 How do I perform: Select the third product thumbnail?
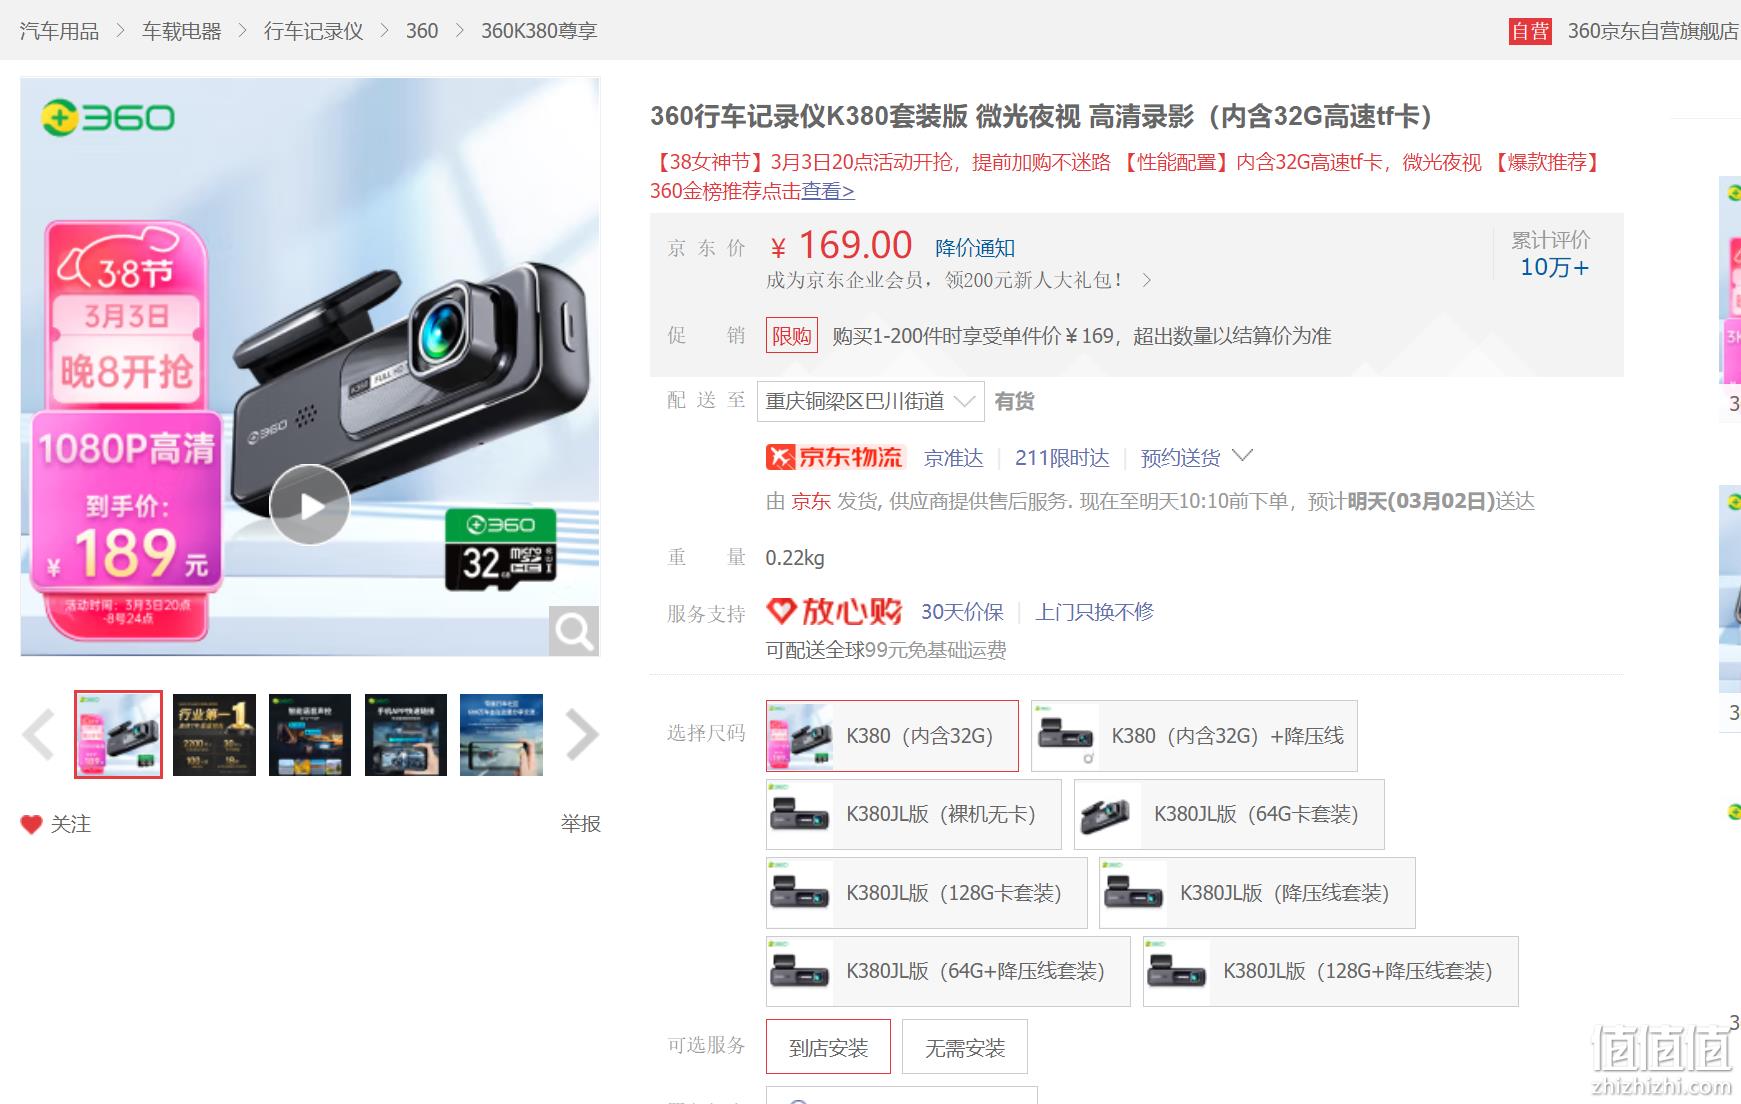point(310,734)
